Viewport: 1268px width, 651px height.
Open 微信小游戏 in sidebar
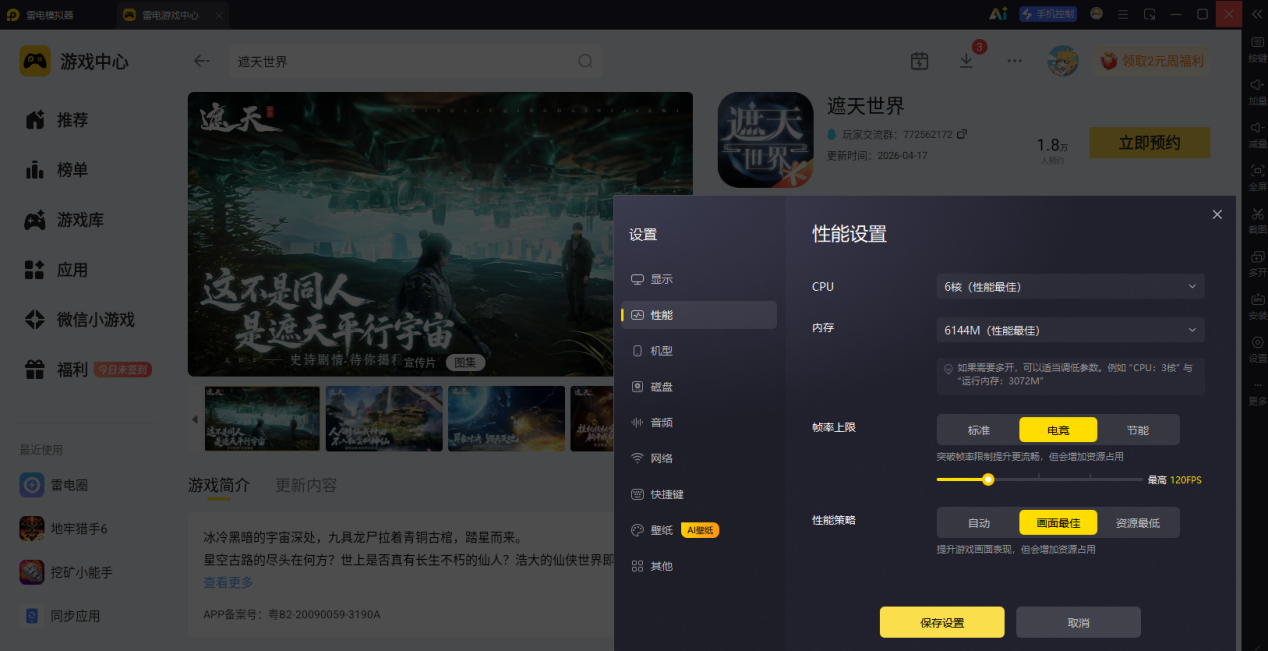tap(80, 320)
